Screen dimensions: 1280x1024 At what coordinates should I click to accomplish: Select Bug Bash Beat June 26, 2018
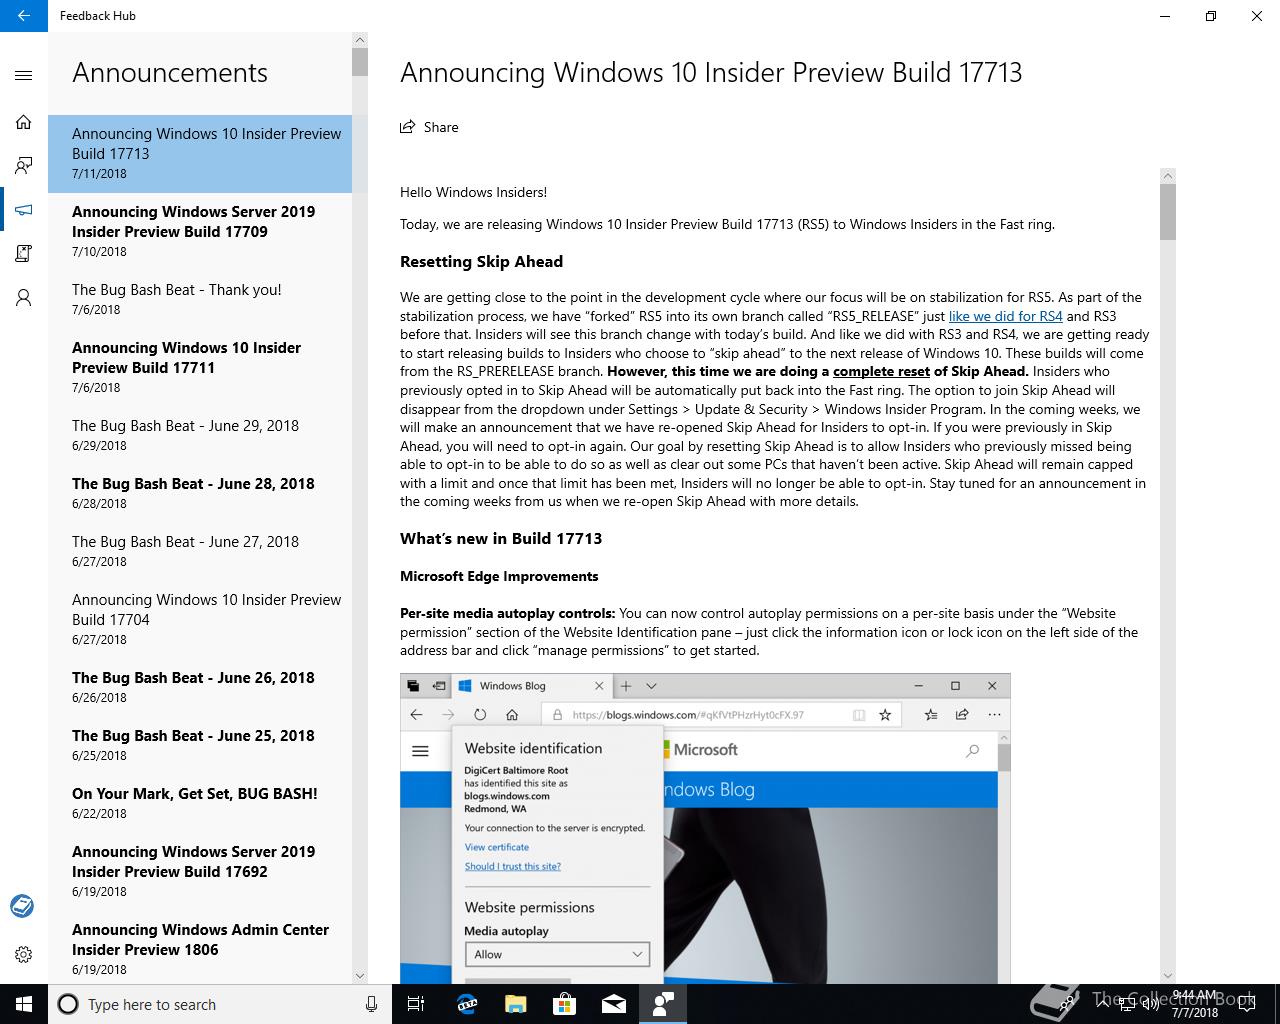tap(200, 687)
